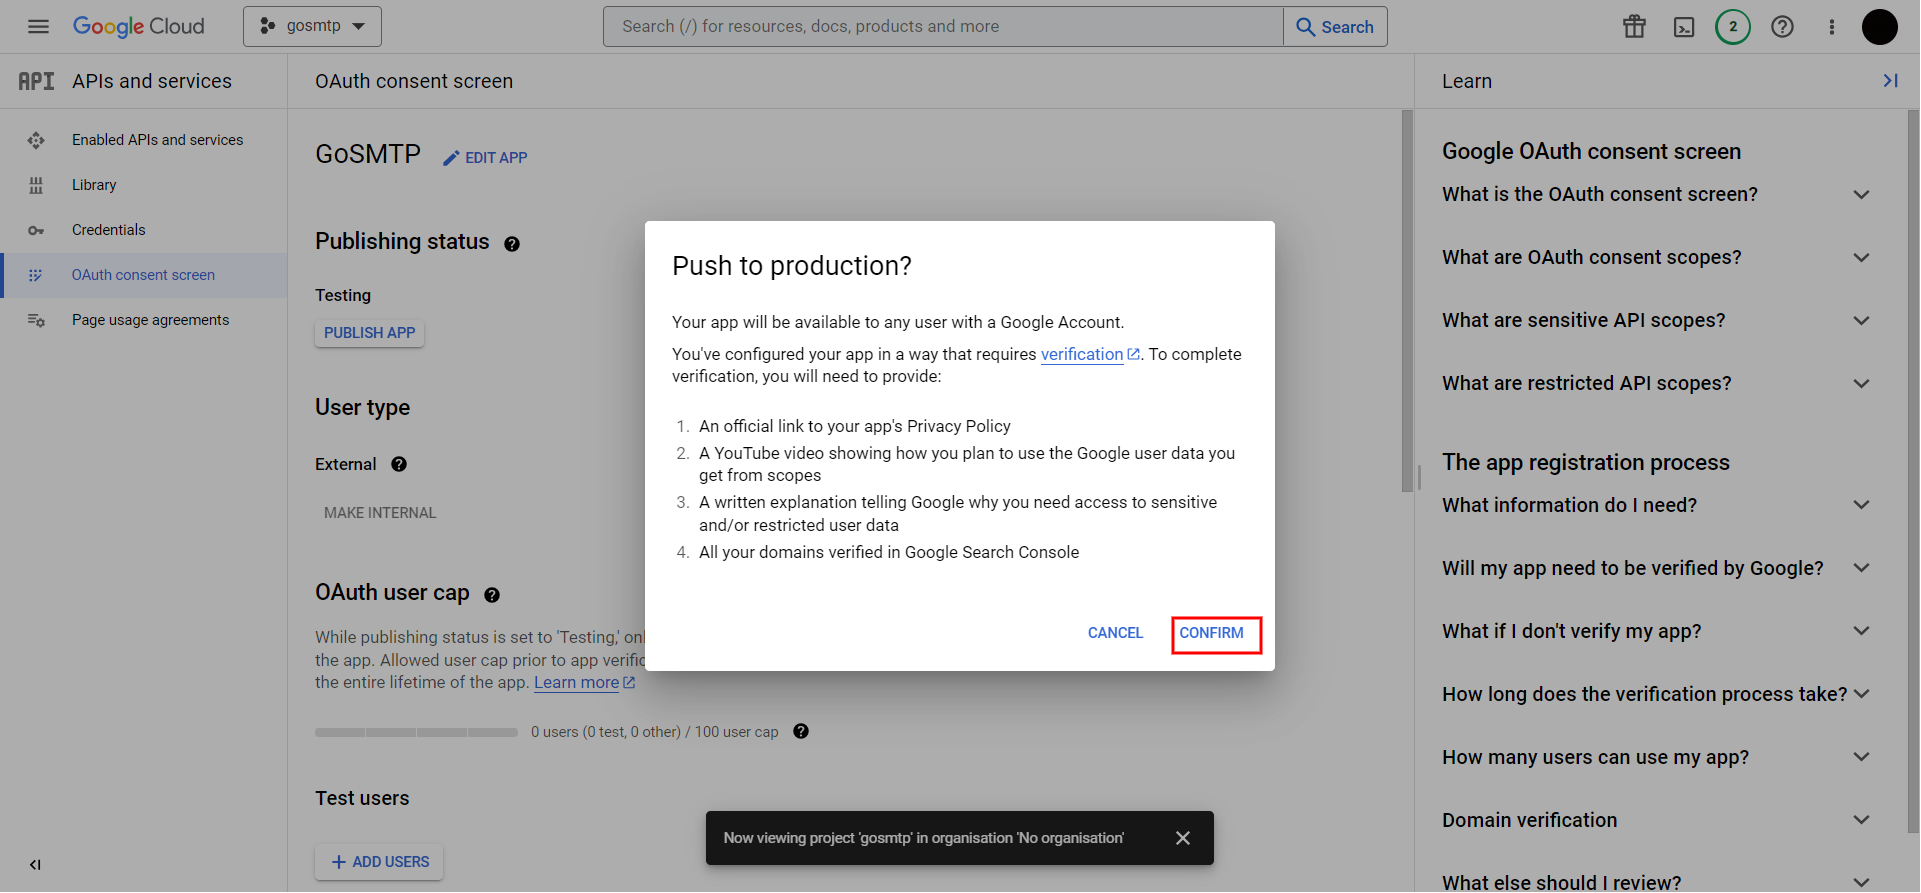Dismiss the project notification toast

point(1183,838)
